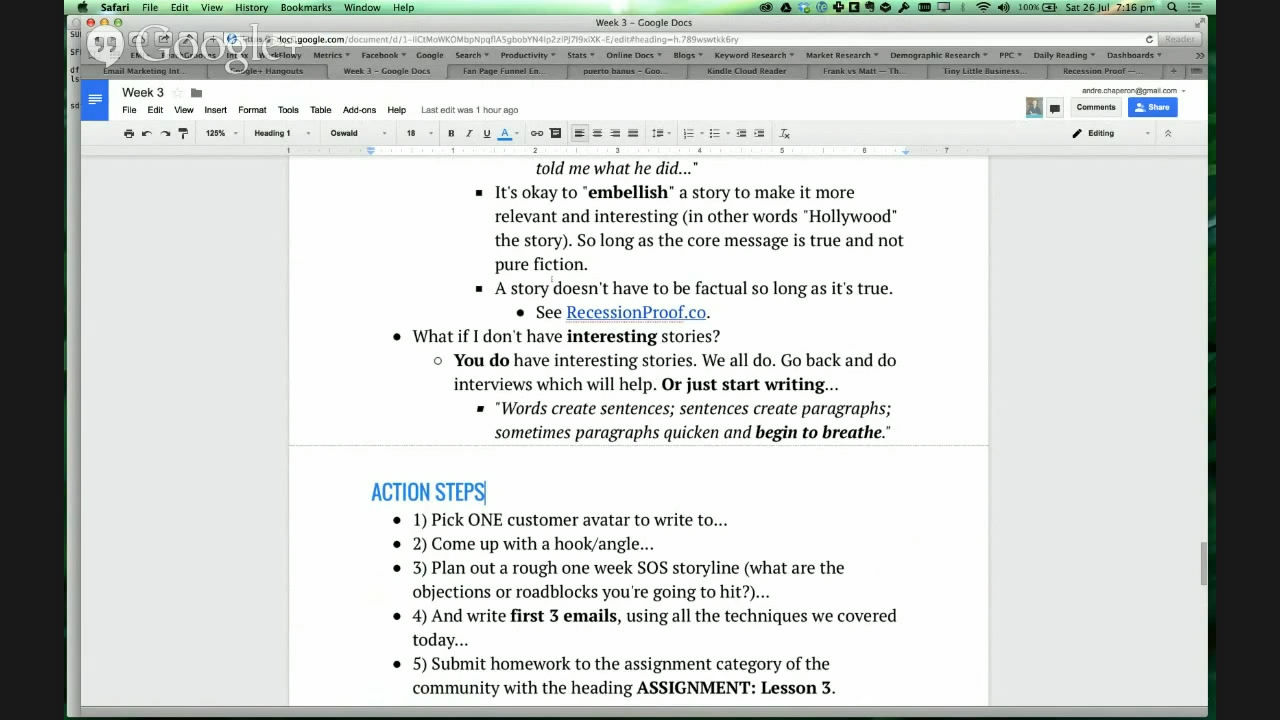Screen dimensions: 1280x720
Task: Open the Add-ons menu
Action: point(359,110)
